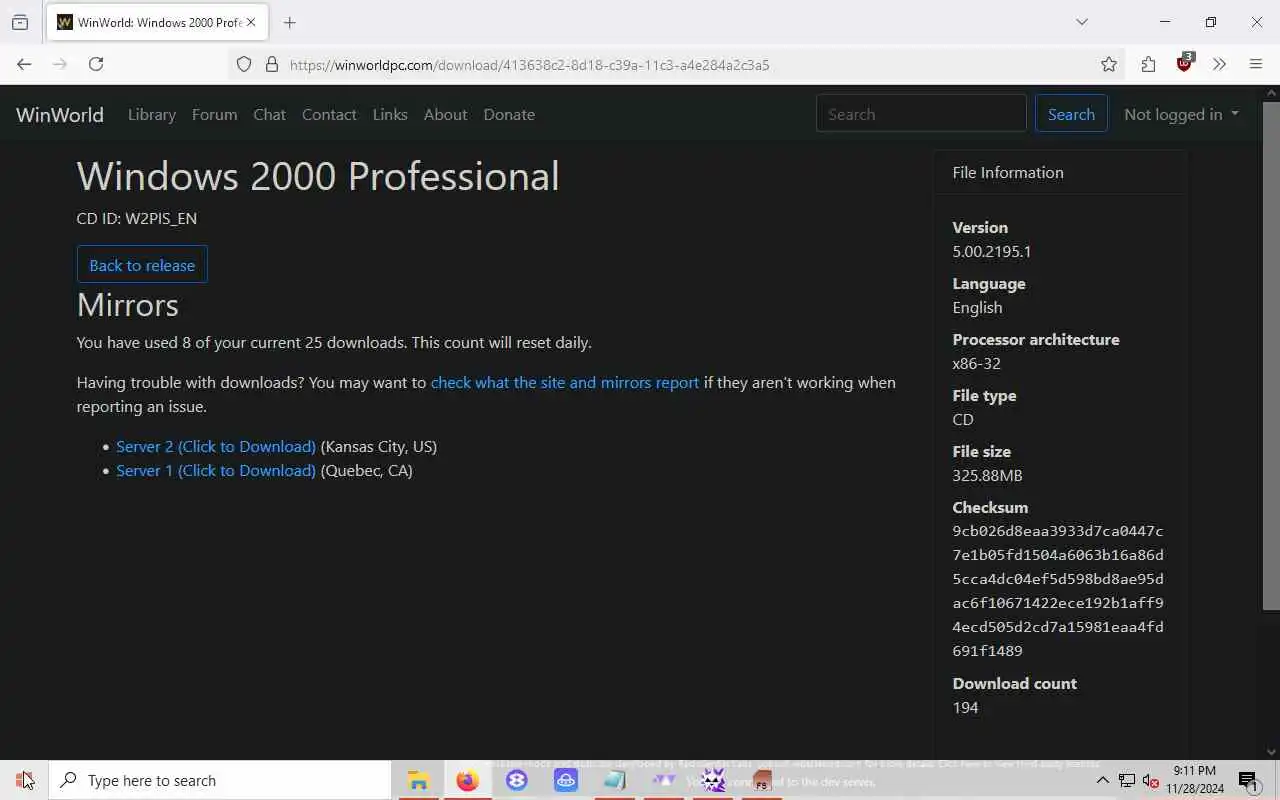List all tabs dropdown arrow
Viewport: 1280px width, 800px height.
coord(1082,22)
